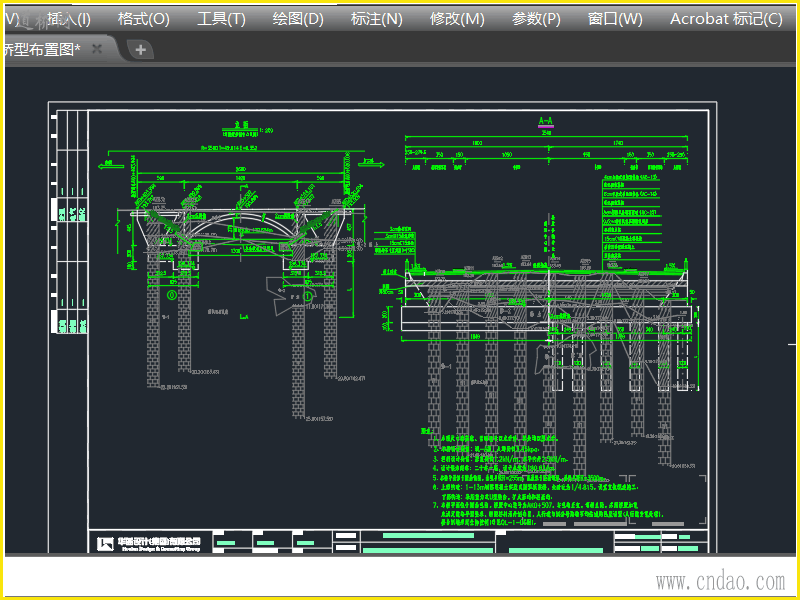Viewport: 800px width, 600px height.
Task: Open the 标注(N) dimension menu
Action: [377, 19]
